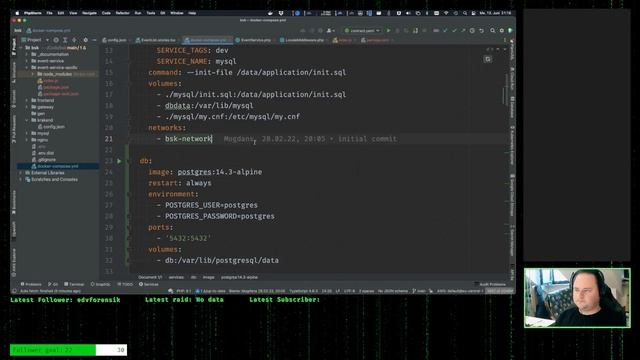Screen dimensions: 640x360
Task: Toggle the Bookmarks sidebar tab
Action: 14,202
